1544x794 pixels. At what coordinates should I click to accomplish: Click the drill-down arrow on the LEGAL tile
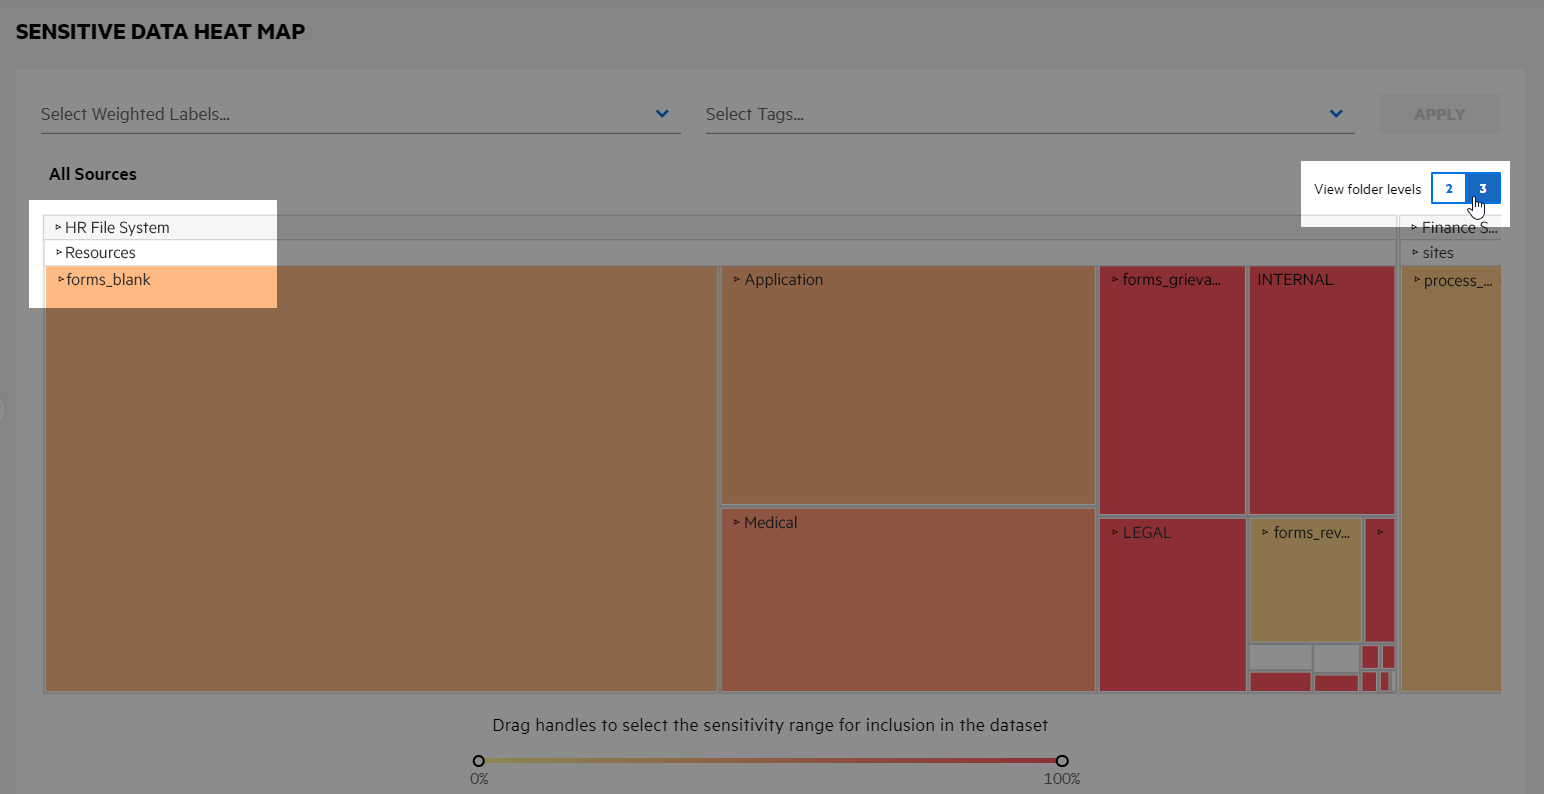point(1115,532)
